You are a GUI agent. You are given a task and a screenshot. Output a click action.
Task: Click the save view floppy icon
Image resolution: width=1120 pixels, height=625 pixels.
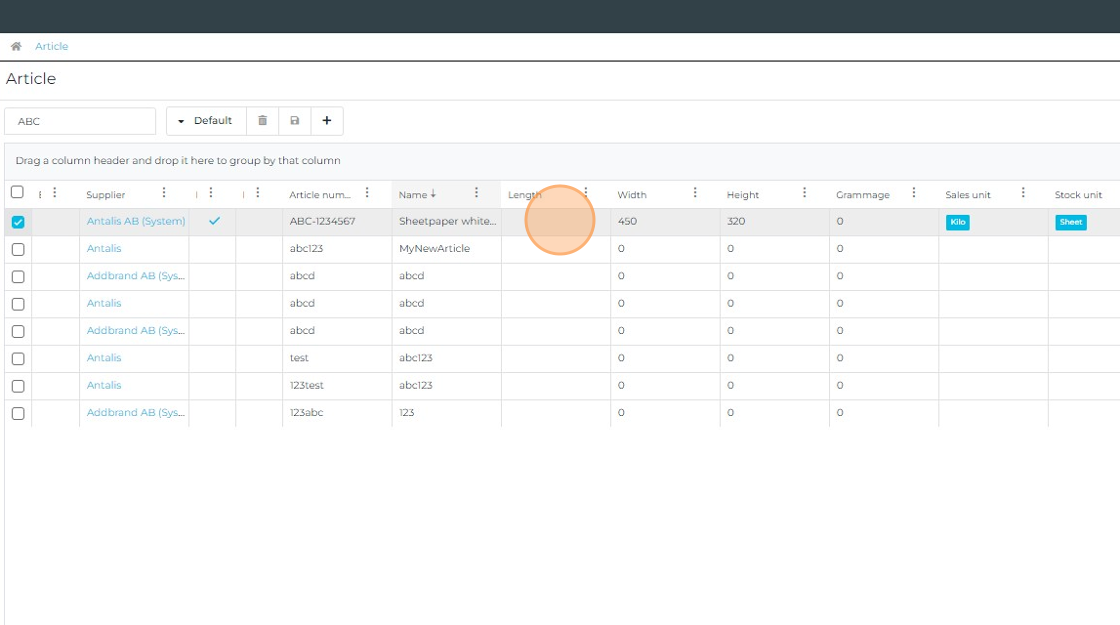295,121
